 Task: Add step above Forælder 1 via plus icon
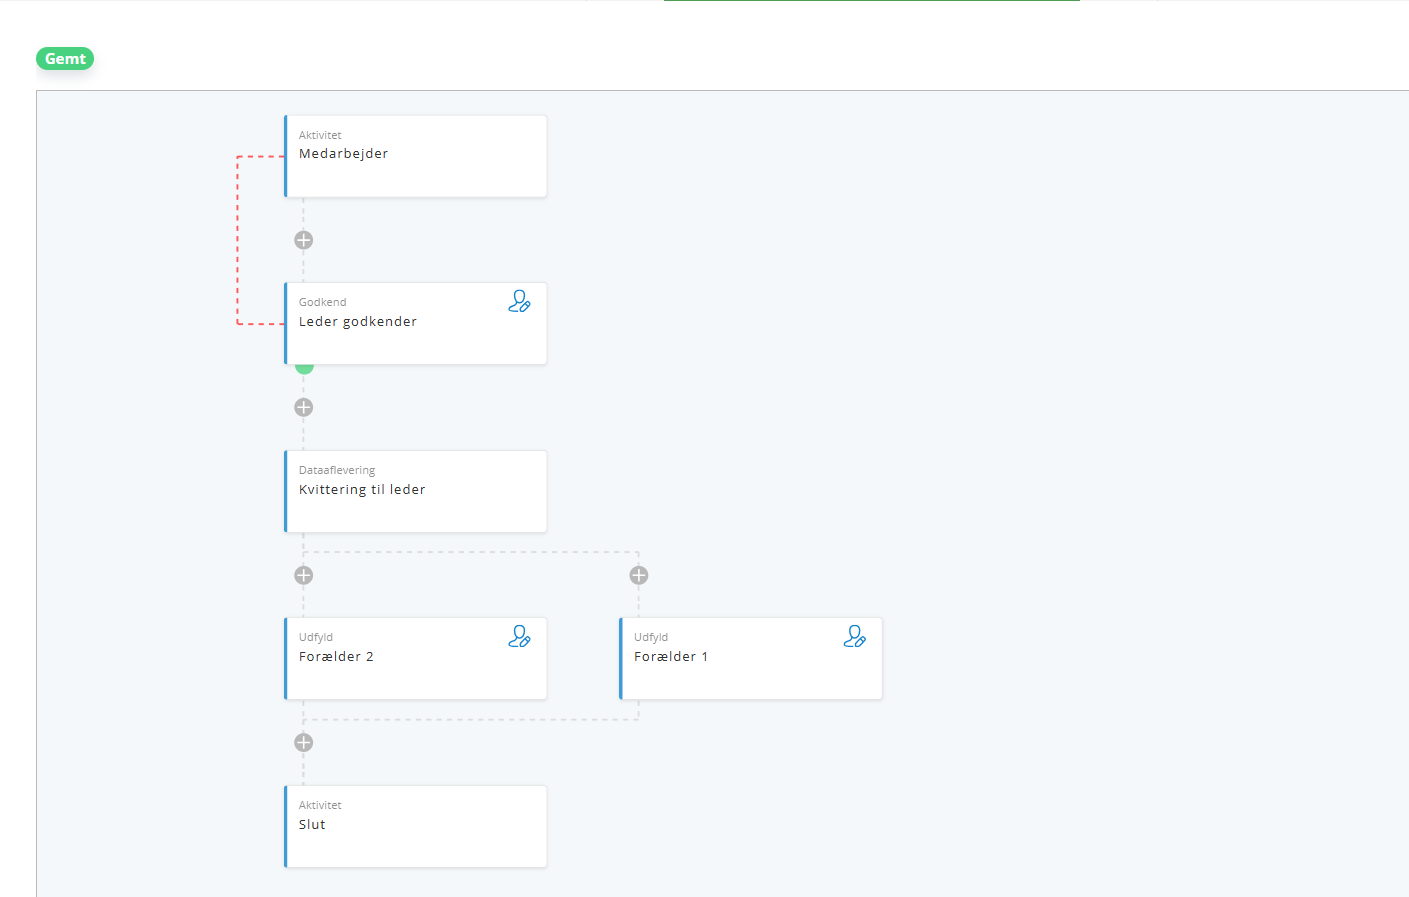point(639,575)
